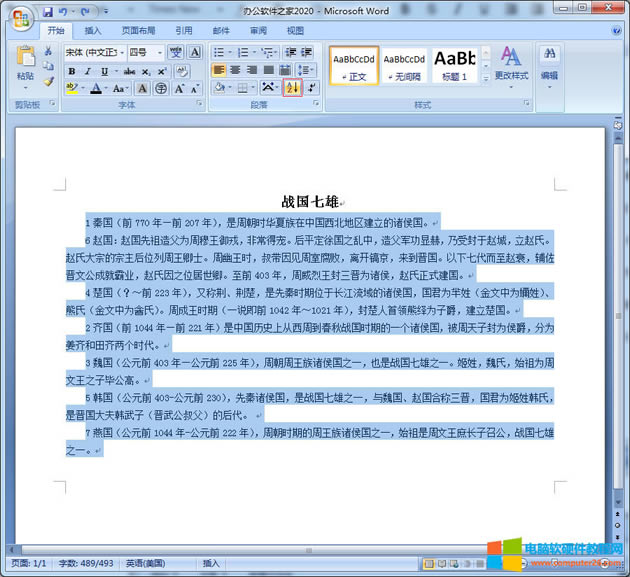Image resolution: width=630 pixels, height=577 pixels.
Task: Set Align Text Left
Action: click(x=219, y=70)
